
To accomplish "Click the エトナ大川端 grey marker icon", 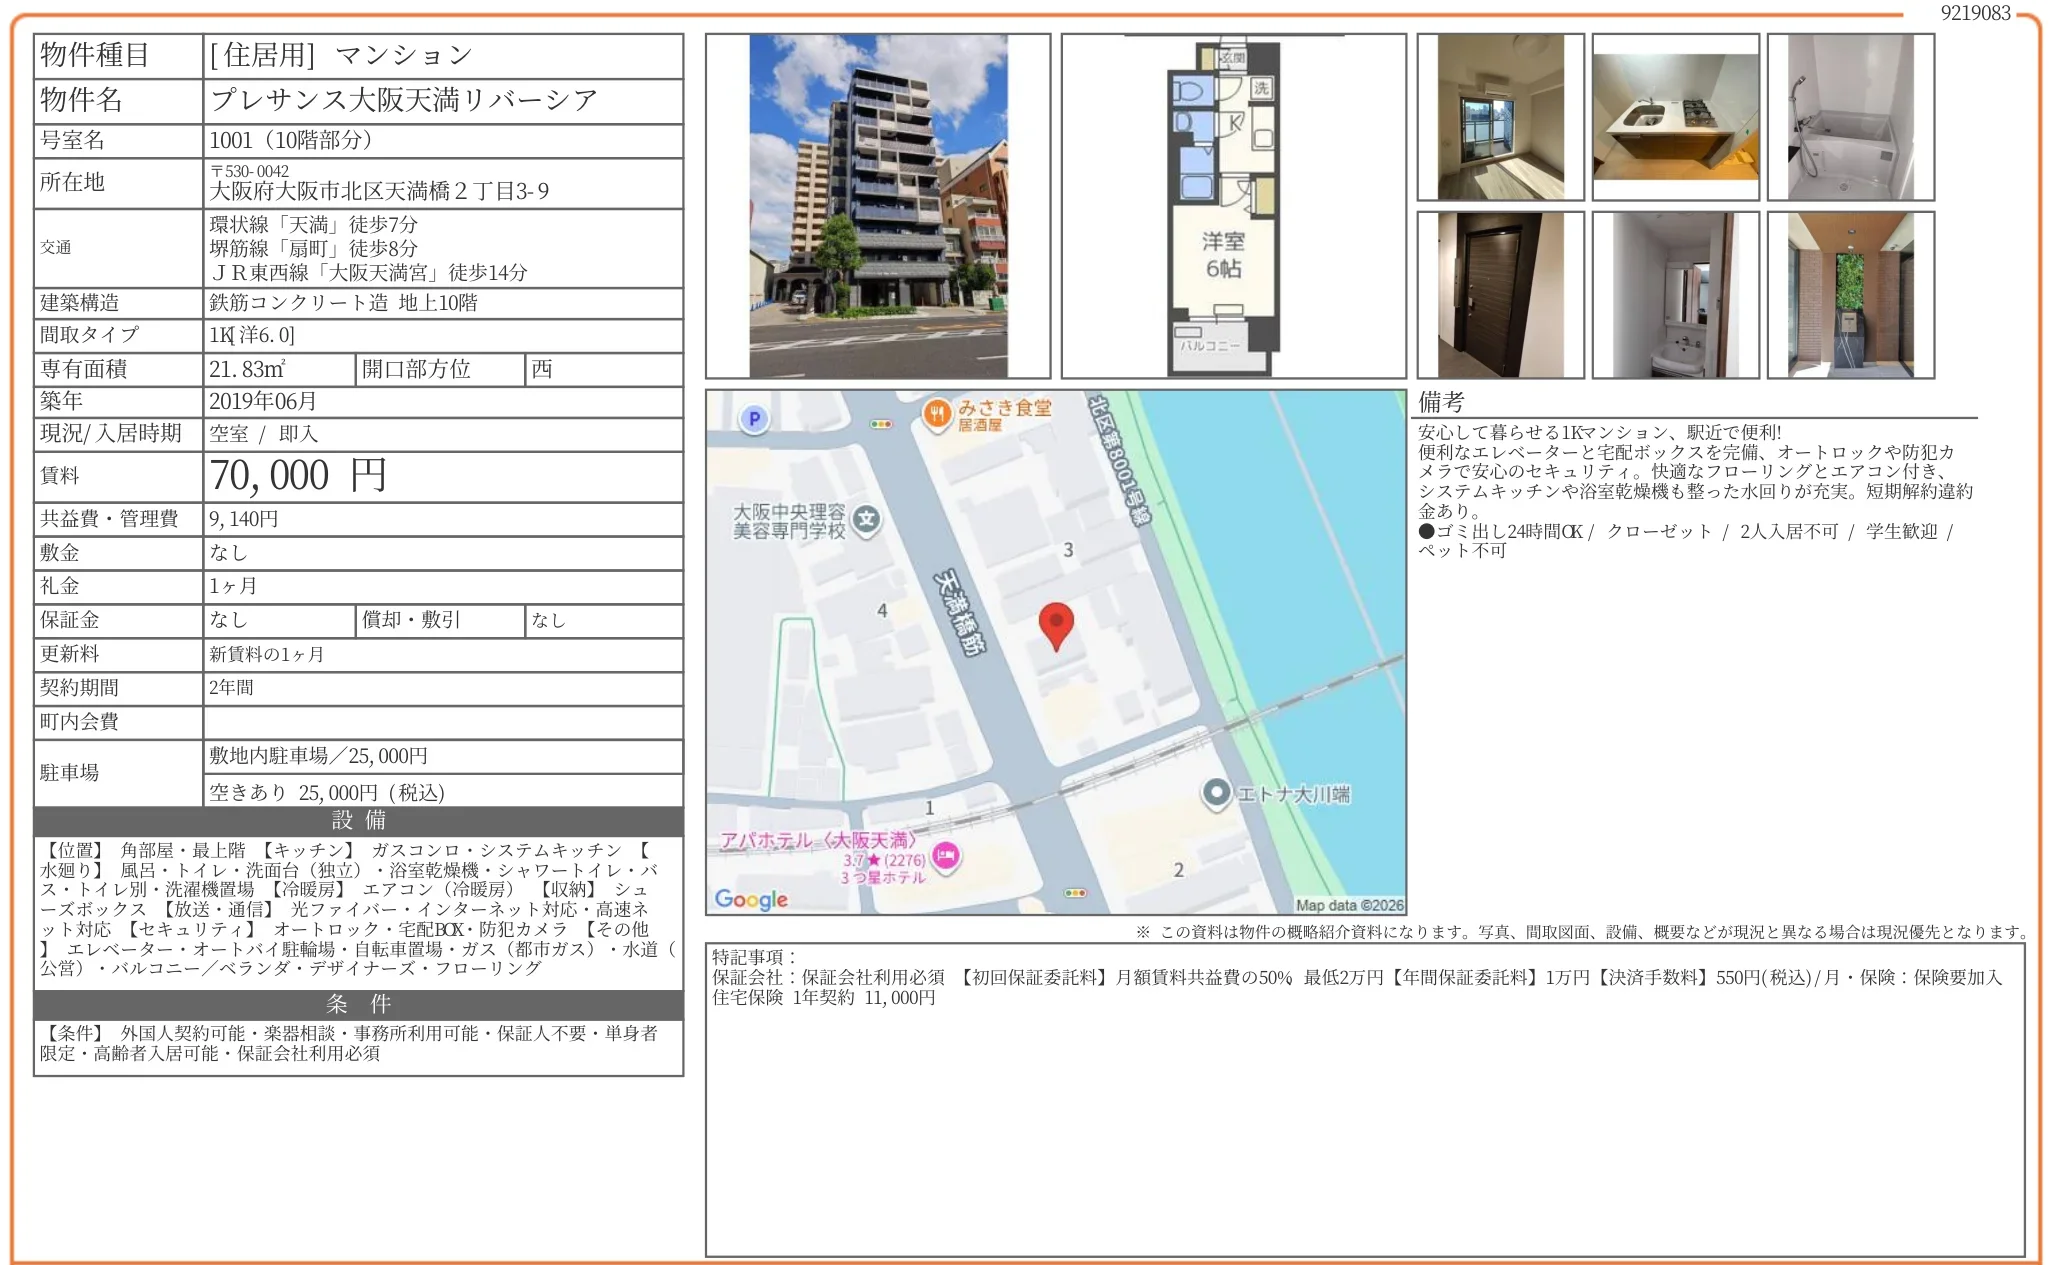I will [1216, 793].
